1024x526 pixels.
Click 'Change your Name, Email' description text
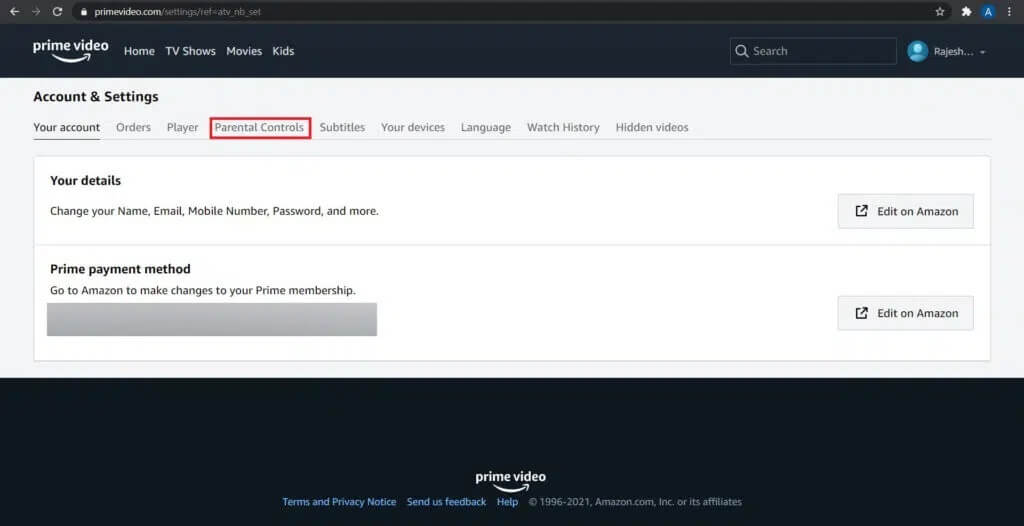tap(214, 211)
